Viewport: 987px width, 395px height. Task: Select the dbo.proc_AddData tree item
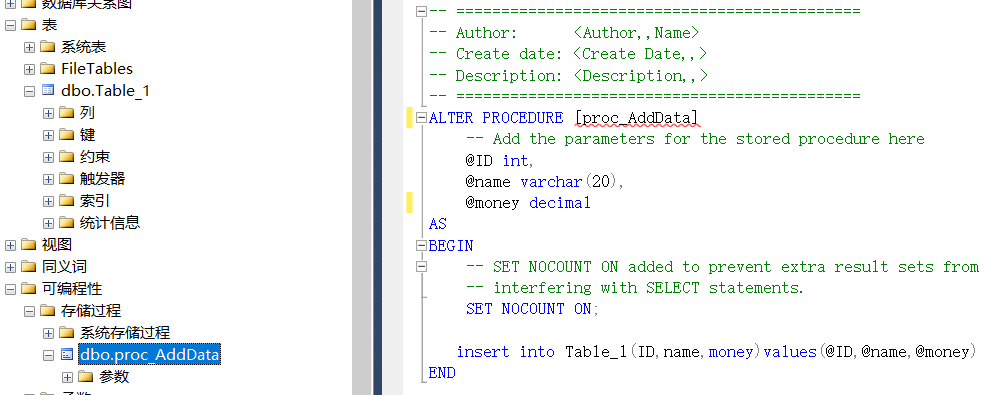(x=149, y=355)
